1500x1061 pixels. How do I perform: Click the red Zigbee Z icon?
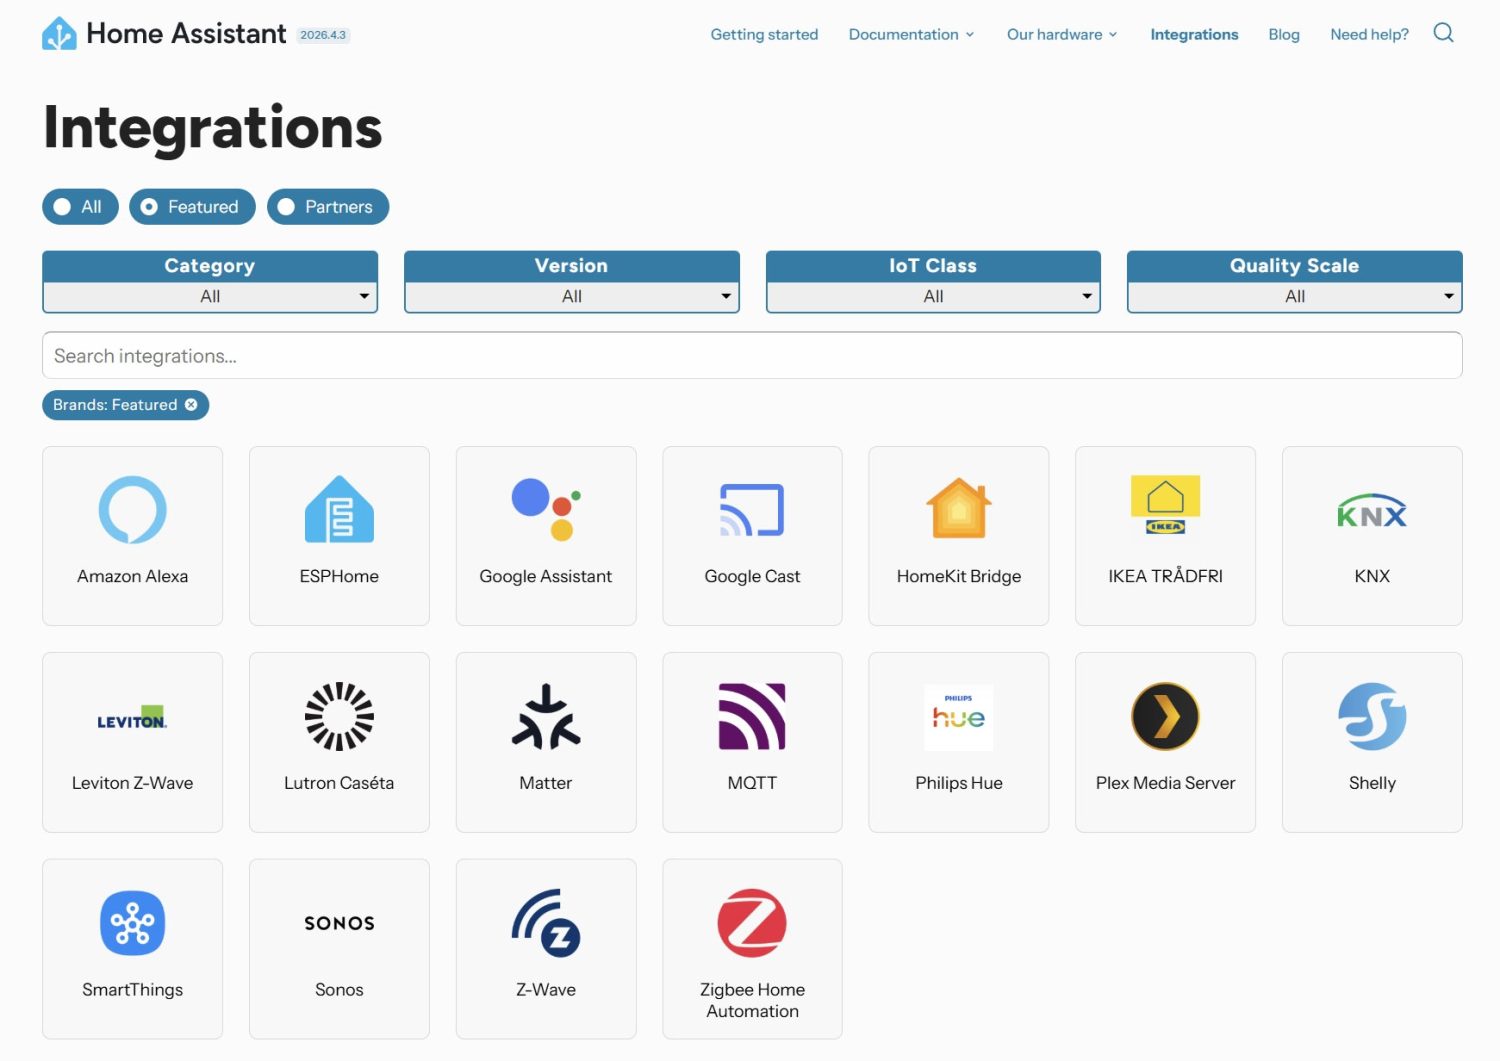click(752, 923)
